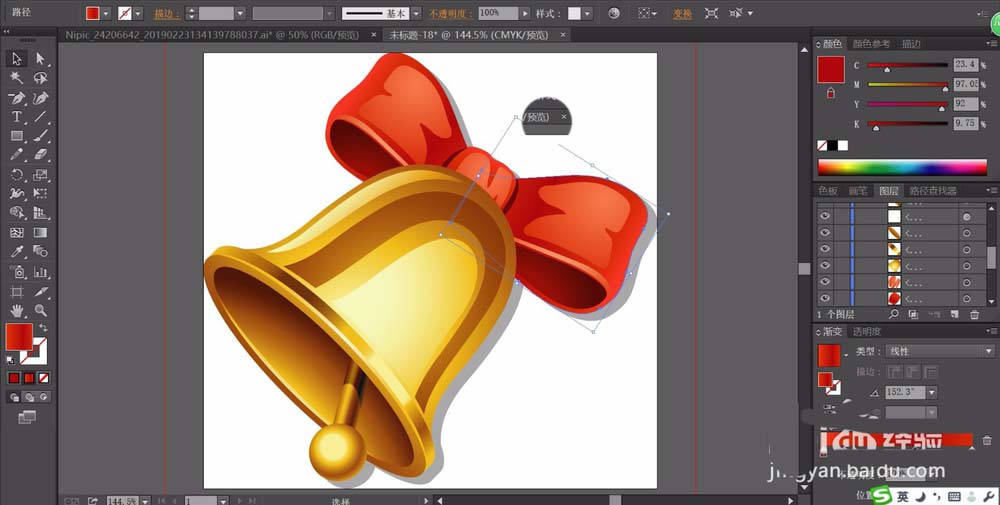Expand opacity slider arrow next to 100%
This screenshot has height=505, width=1000.
pos(525,13)
